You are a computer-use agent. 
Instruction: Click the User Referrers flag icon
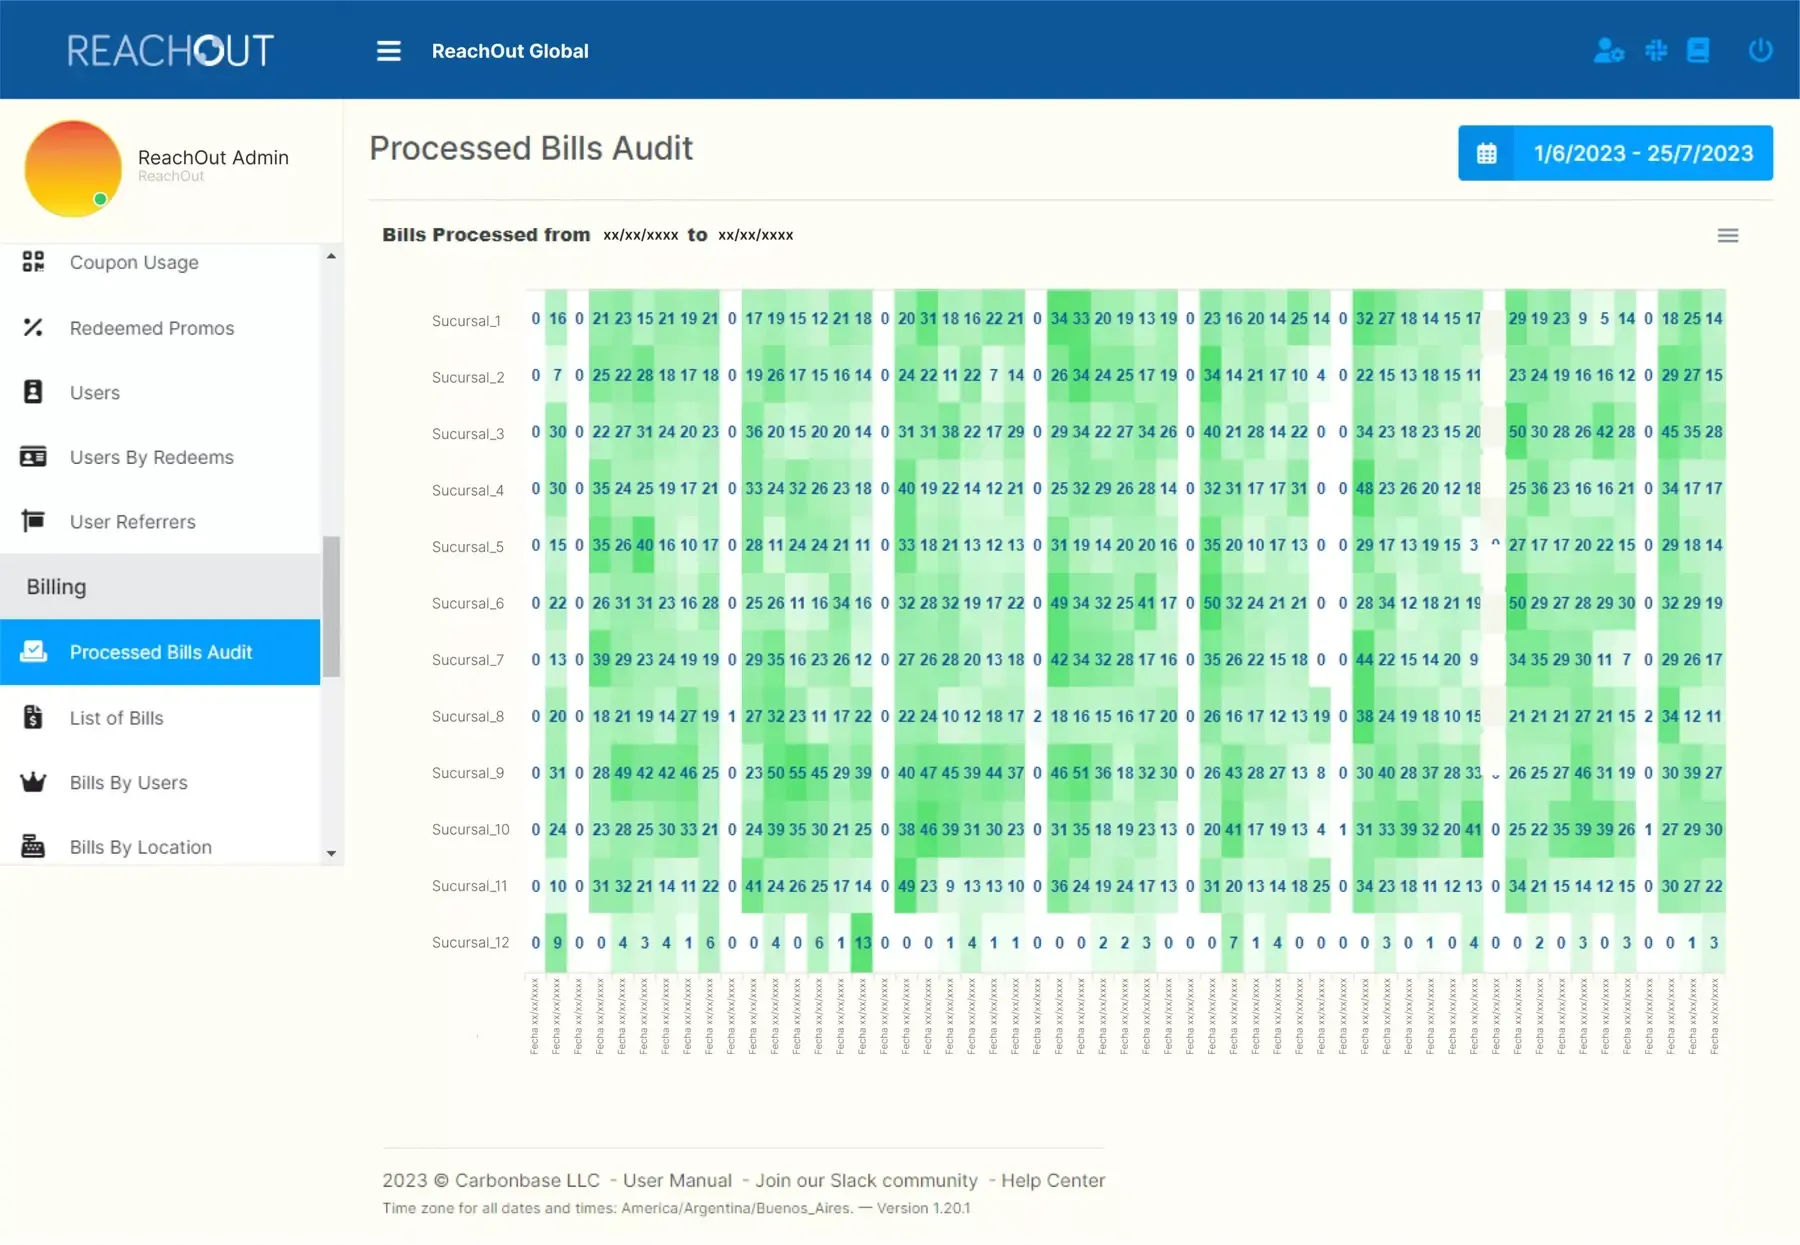[x=33, y=521]
